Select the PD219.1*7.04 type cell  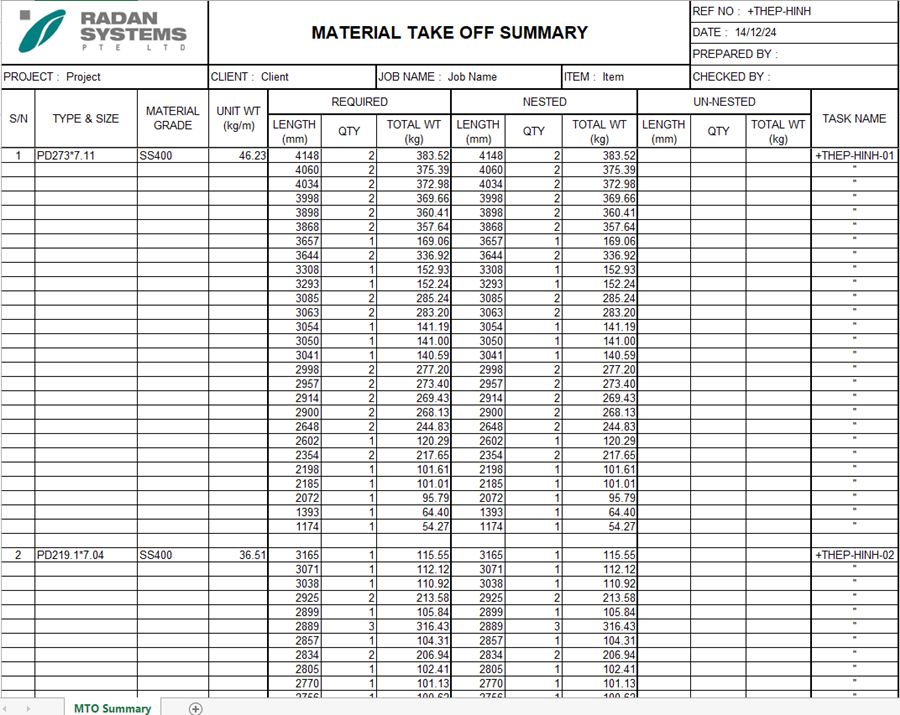86,555
